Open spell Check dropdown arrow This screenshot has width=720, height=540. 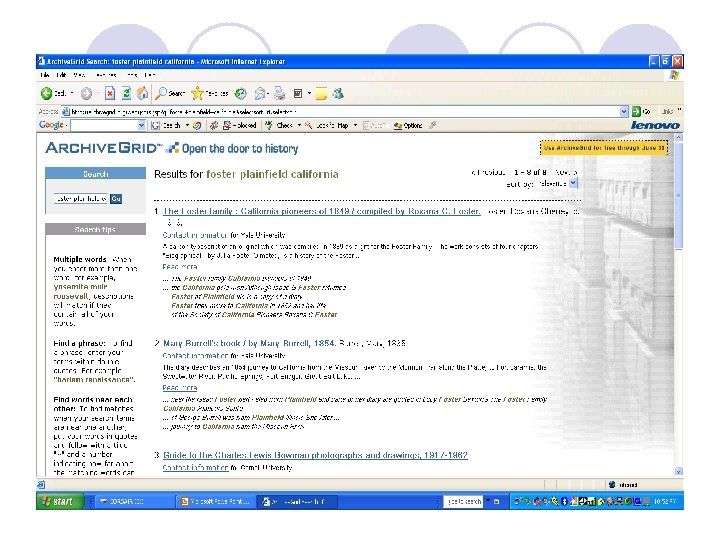(299, 125)
